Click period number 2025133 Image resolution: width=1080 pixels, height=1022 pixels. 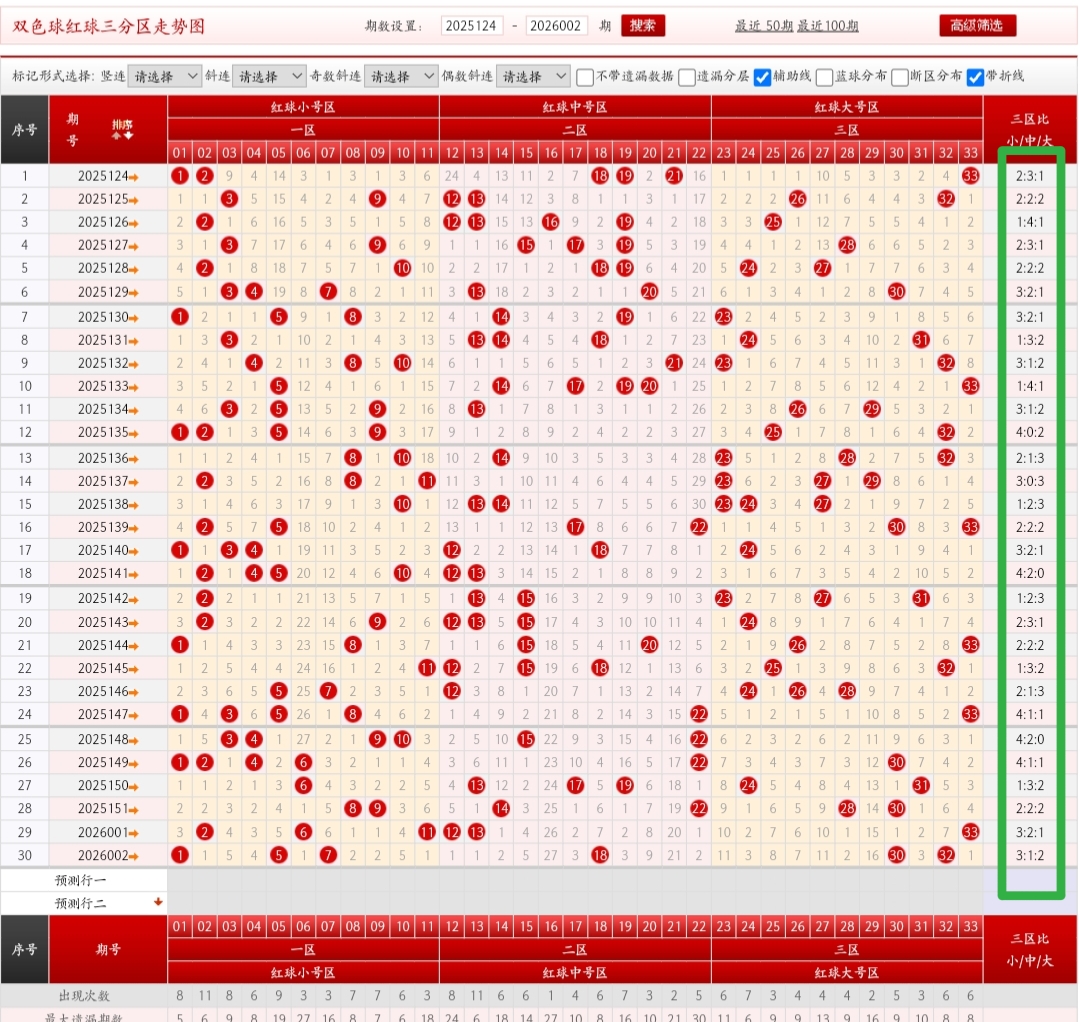click(103, 386)
